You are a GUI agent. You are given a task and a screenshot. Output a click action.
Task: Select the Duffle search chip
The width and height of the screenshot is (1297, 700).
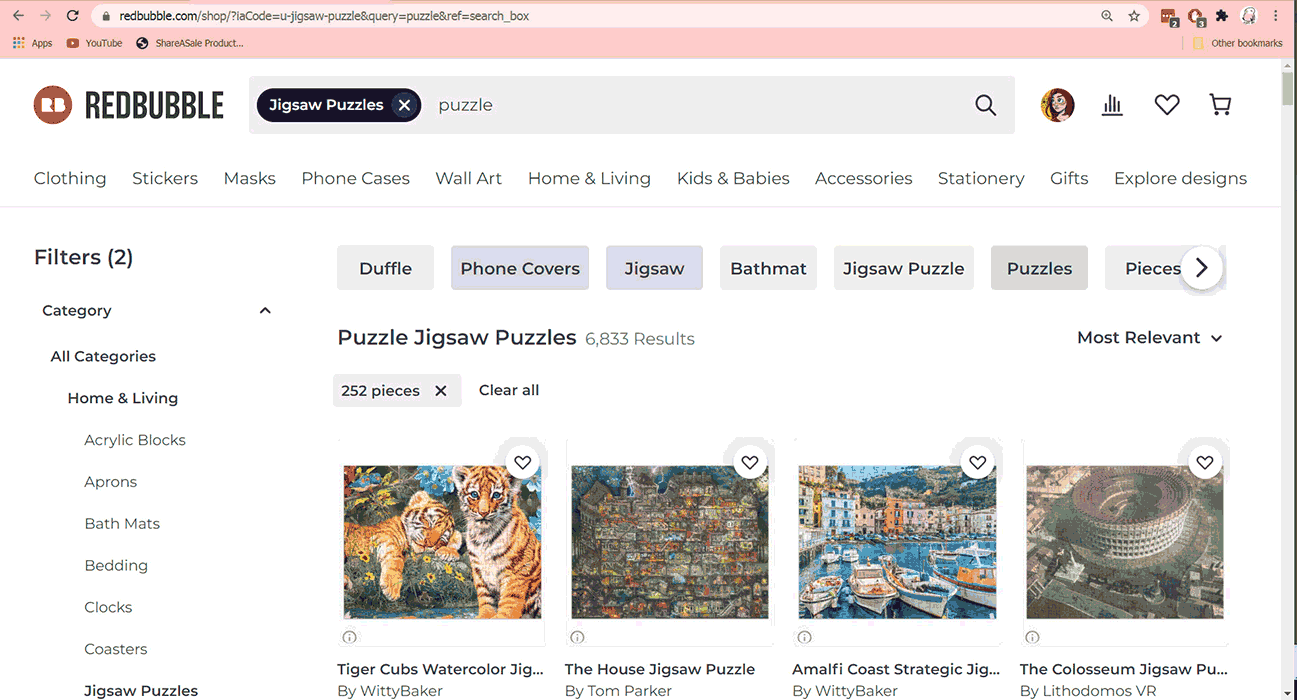pyautogui.click(x=385, y=268)
